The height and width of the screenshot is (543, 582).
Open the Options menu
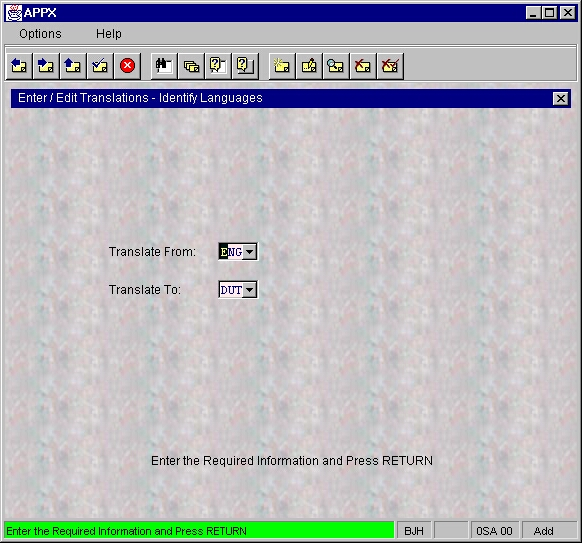point(40,34)
